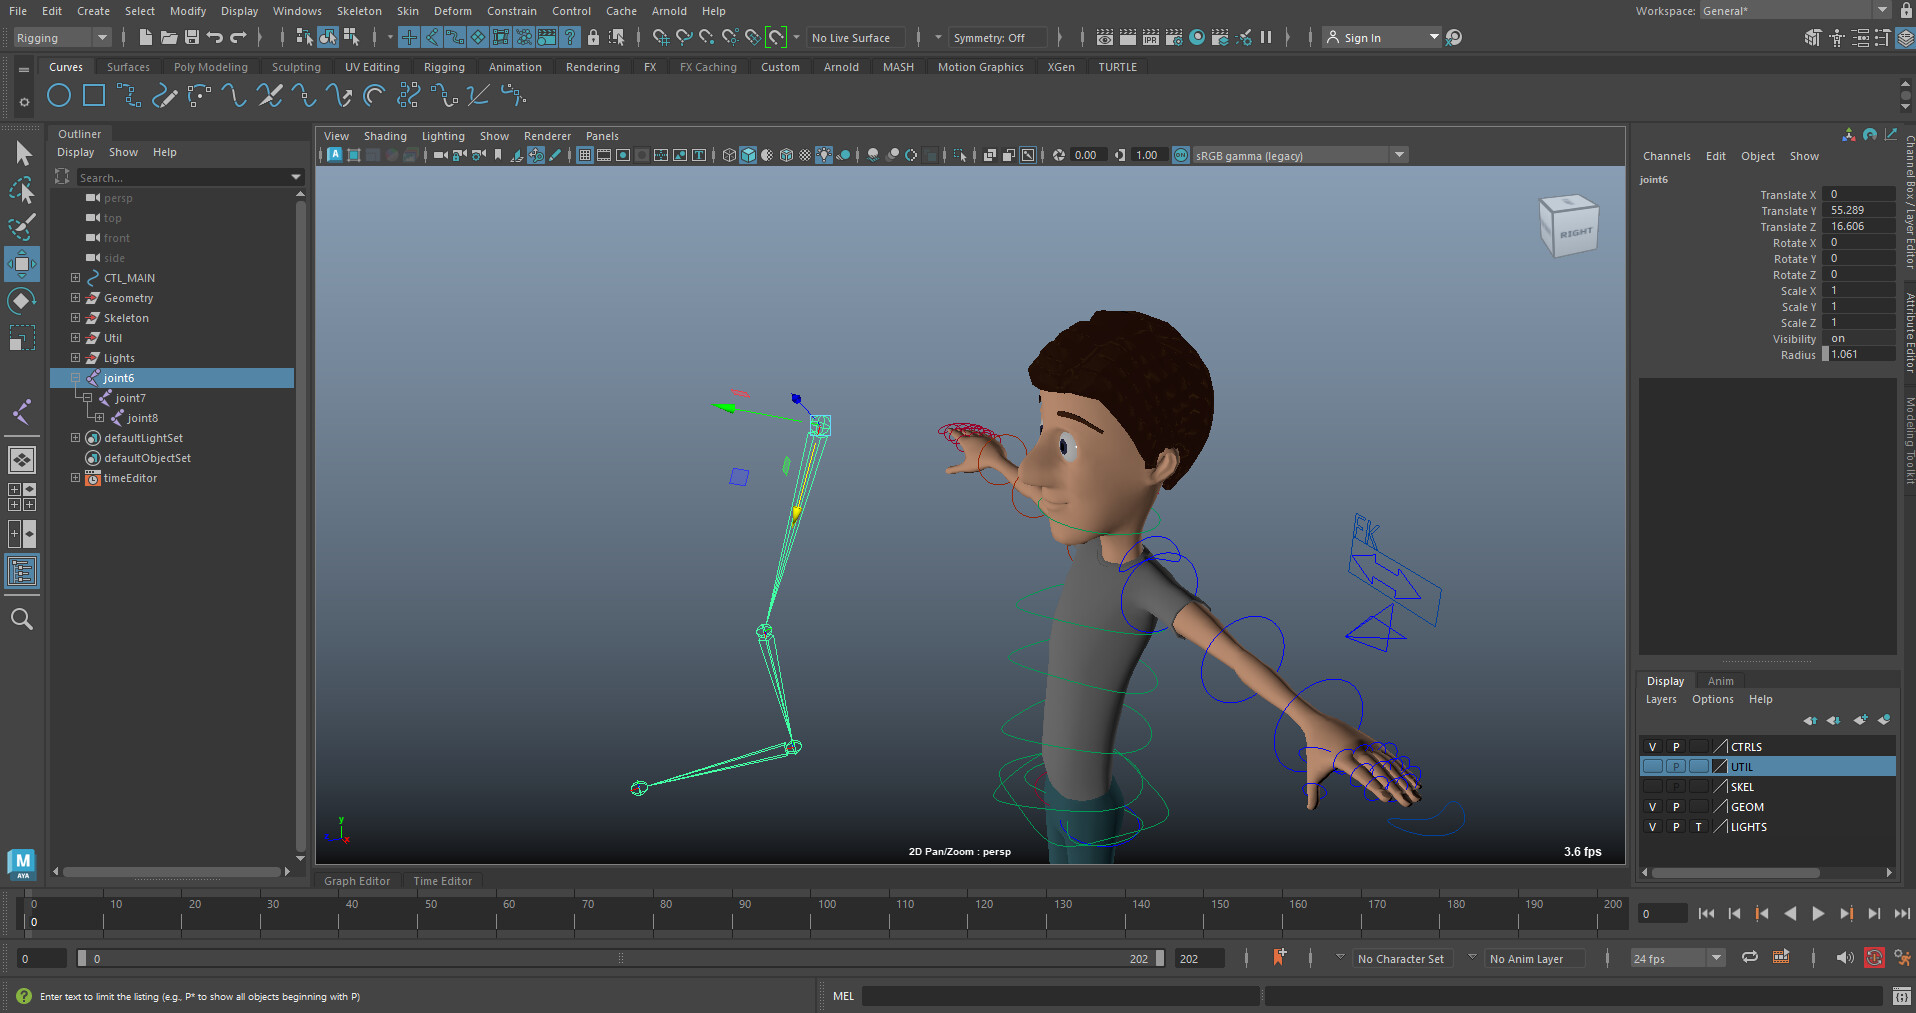This screenshot has width=1916, height=1013.
Task: Toggle visibility V box for the UTIL layer
Action: [1652, 766]
